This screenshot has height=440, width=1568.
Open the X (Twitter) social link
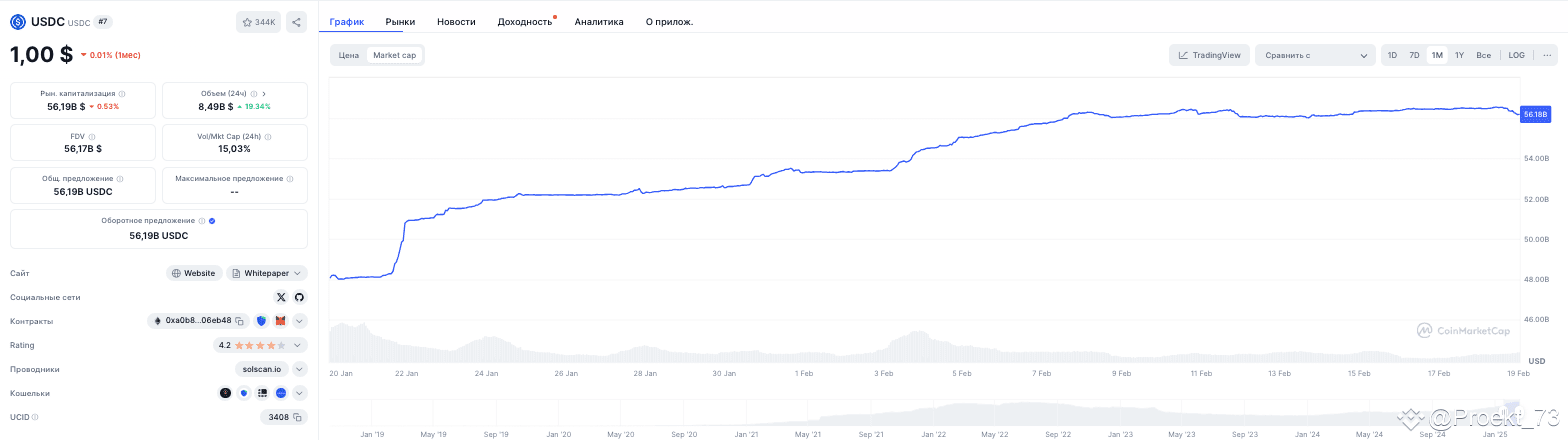(281, 297)
